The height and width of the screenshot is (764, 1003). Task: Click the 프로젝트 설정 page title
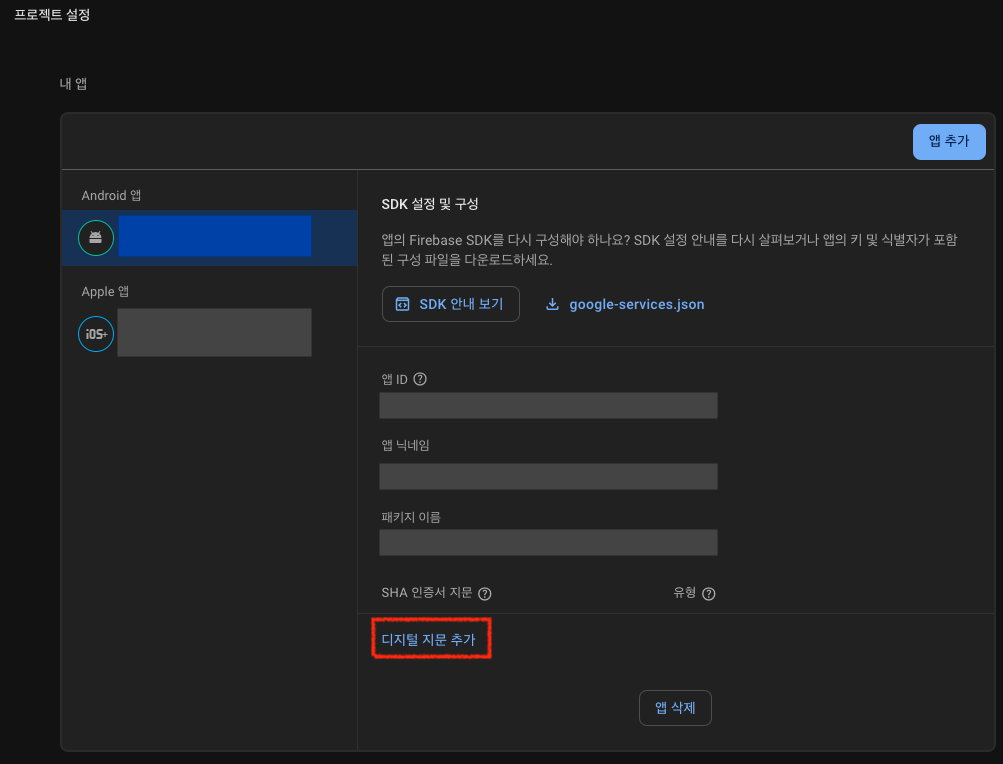[52, 15]
